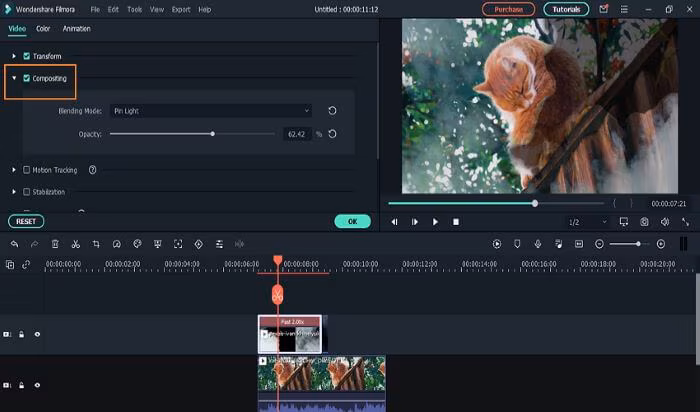
Task: Zoom in the timeline with plus icon
Action: click(x=661, y=244)
